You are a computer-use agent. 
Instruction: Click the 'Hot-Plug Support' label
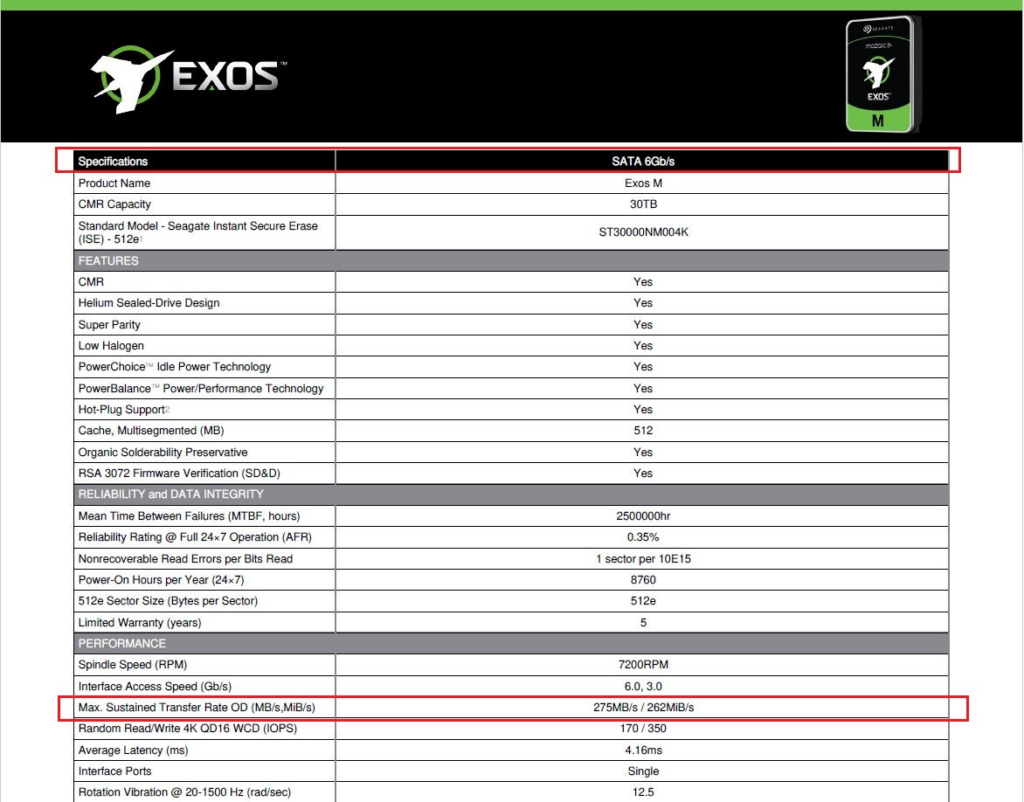pyautogui.click(x=123, y=409)
